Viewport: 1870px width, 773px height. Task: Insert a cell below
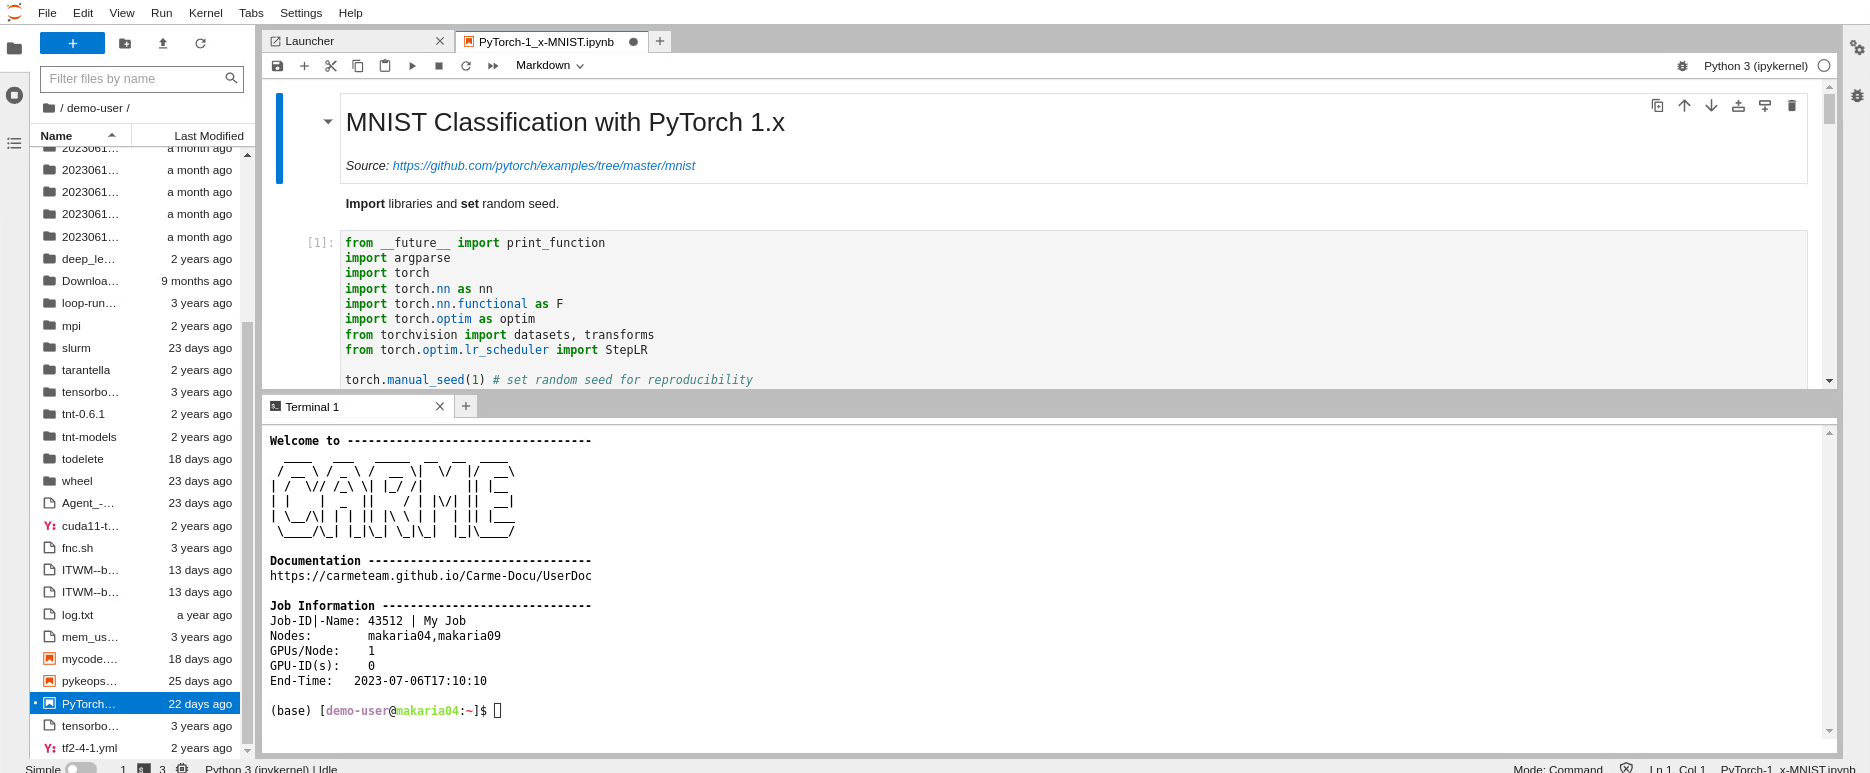(x=305, y=66)
